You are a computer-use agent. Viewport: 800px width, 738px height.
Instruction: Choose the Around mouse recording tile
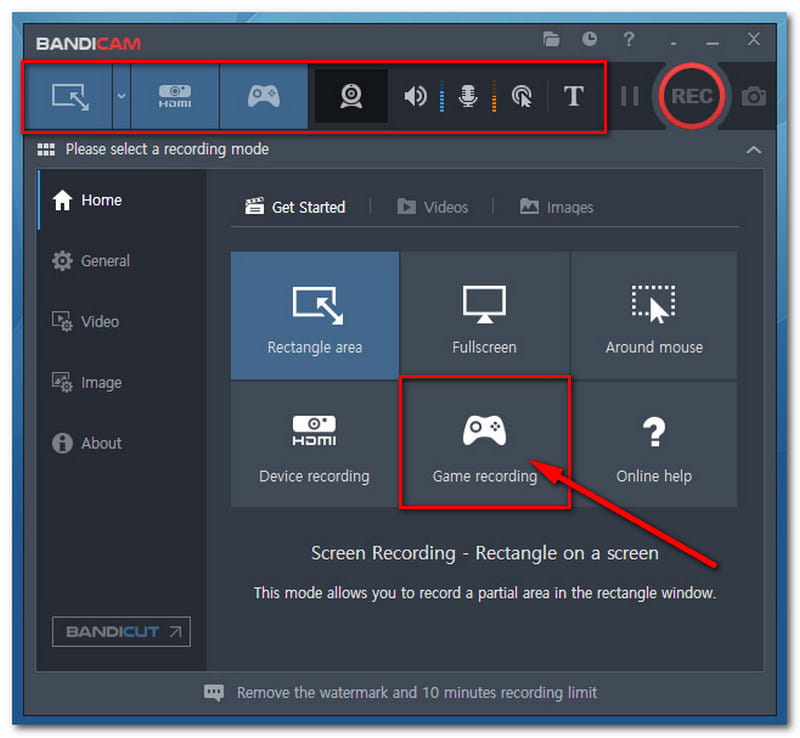[x=654, y=315]
